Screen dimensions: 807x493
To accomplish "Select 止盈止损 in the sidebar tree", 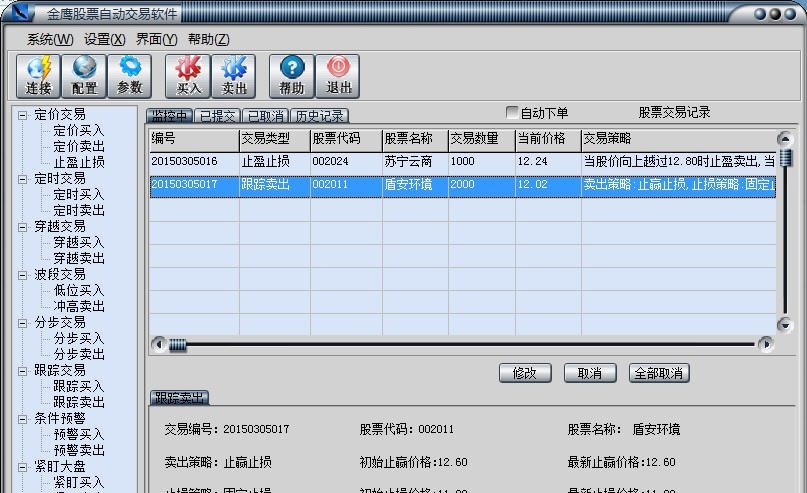I will [78, 162].
